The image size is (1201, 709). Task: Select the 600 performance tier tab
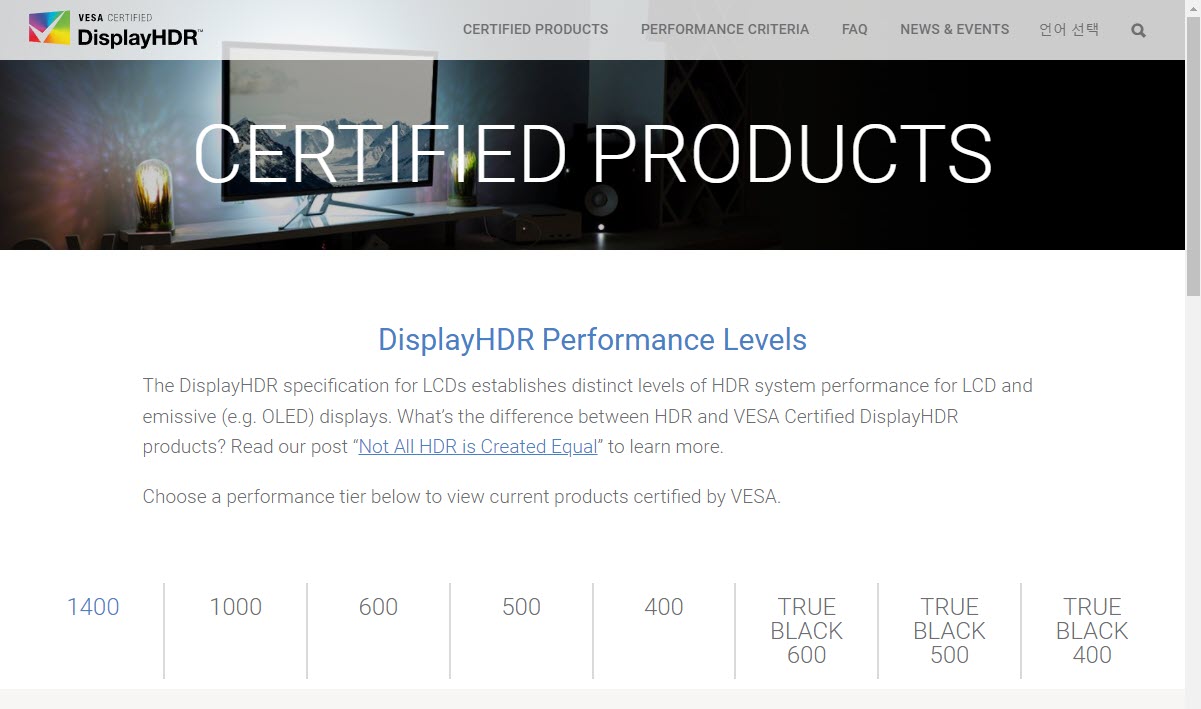378,607
